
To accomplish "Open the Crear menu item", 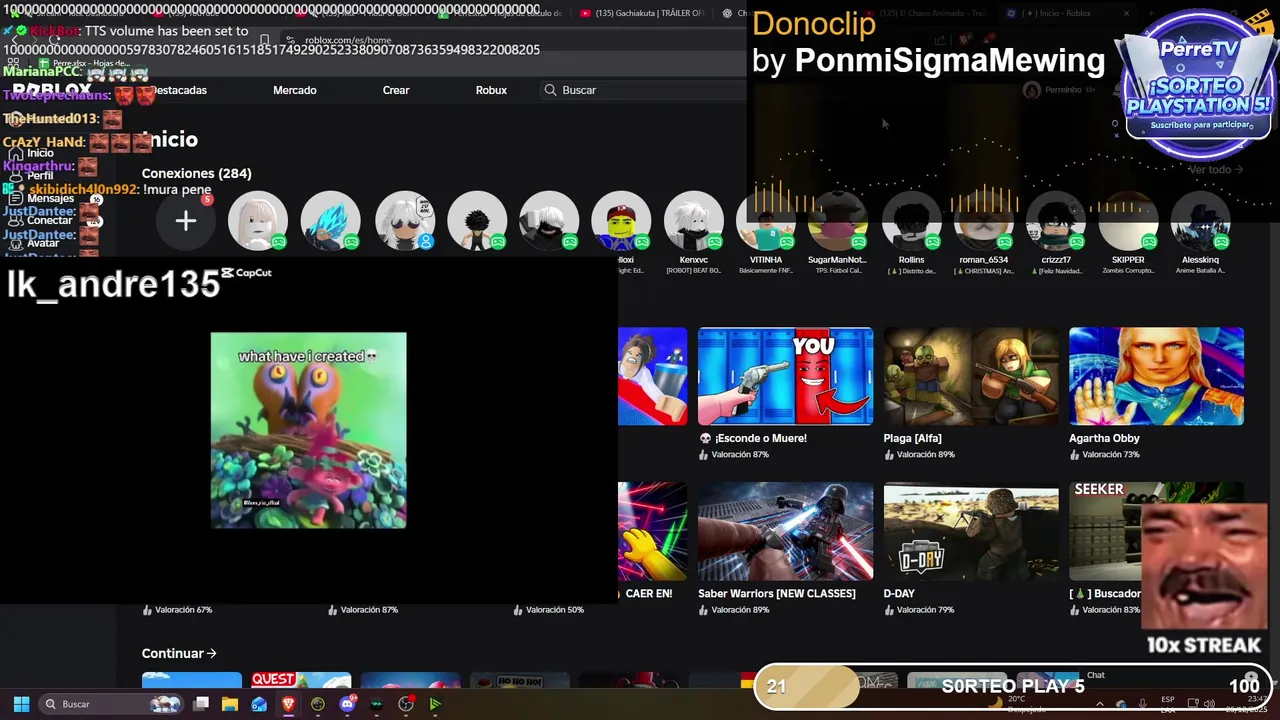I will [396, 90].
